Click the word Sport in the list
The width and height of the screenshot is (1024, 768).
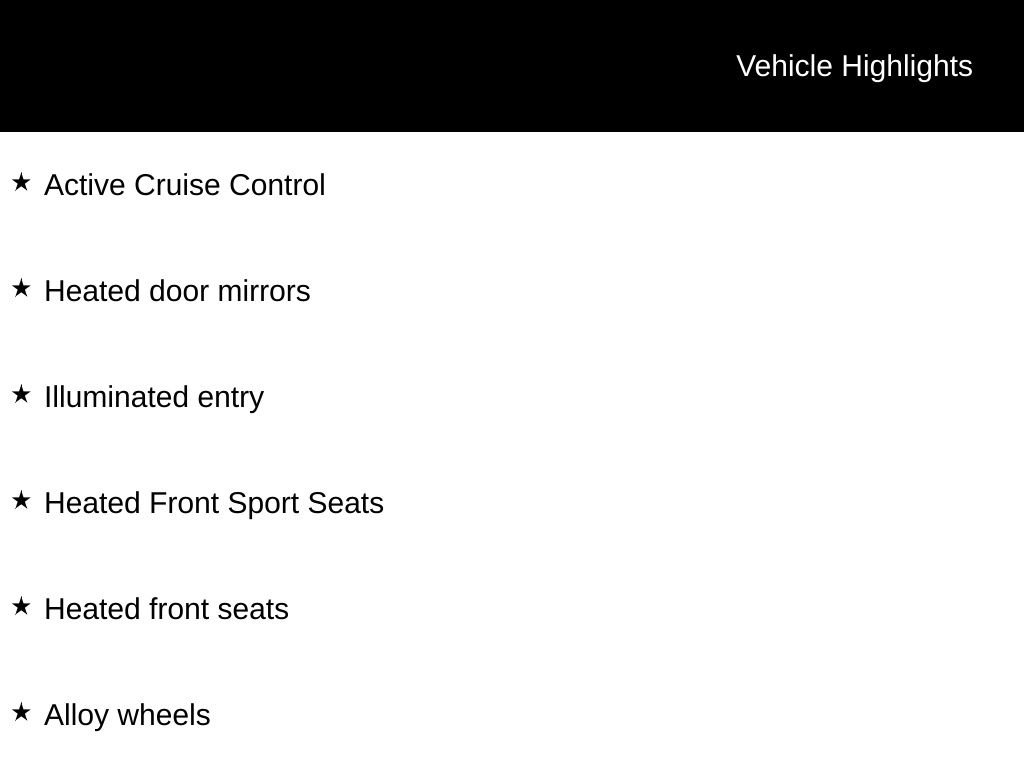point(263,503)
